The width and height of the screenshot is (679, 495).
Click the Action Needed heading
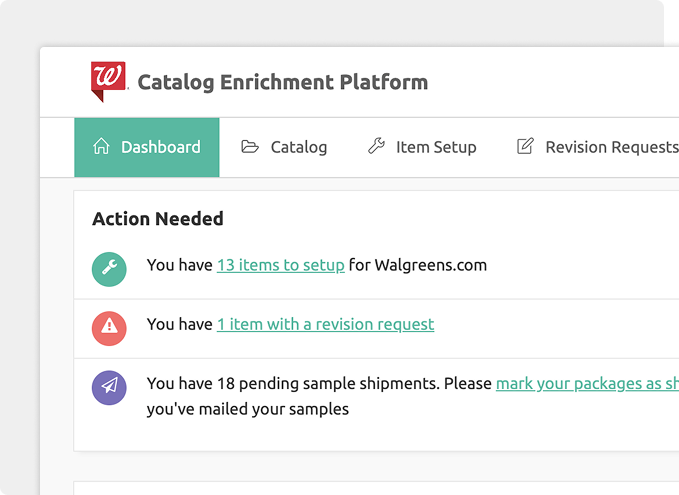[x=158, y=219]
